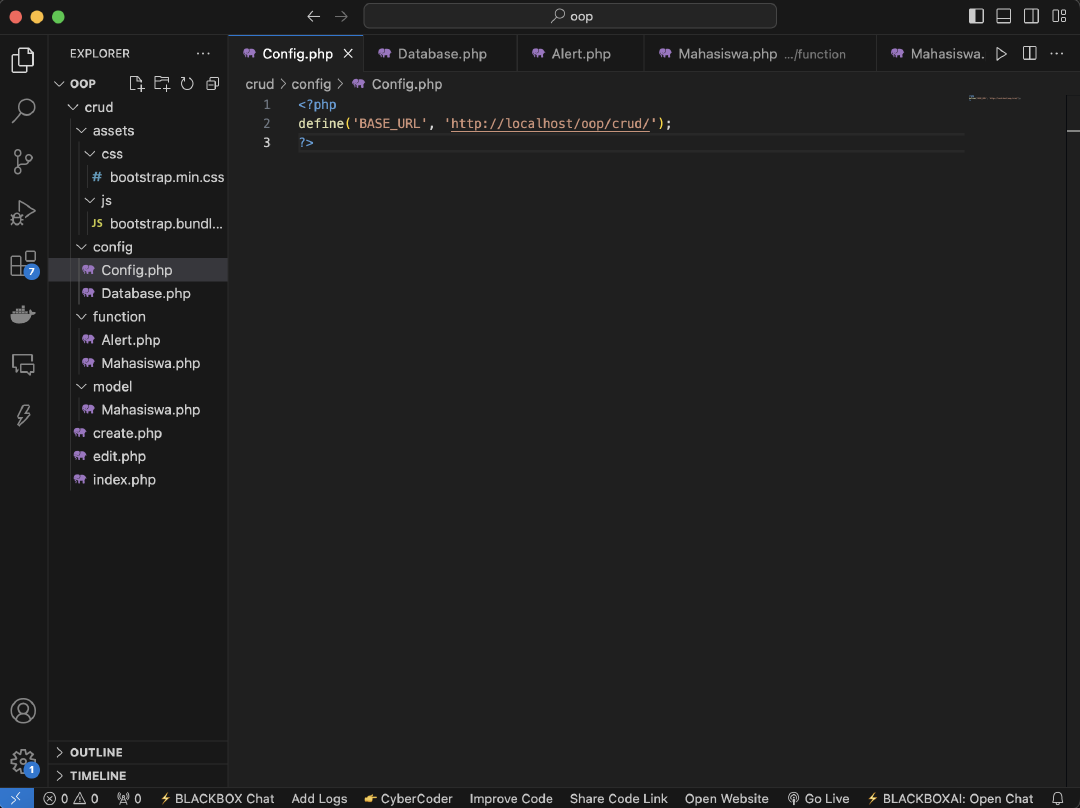Open the editor actions ellipsis menu
Viewport: 1080px width, 808px height.
click(1057, 53)
